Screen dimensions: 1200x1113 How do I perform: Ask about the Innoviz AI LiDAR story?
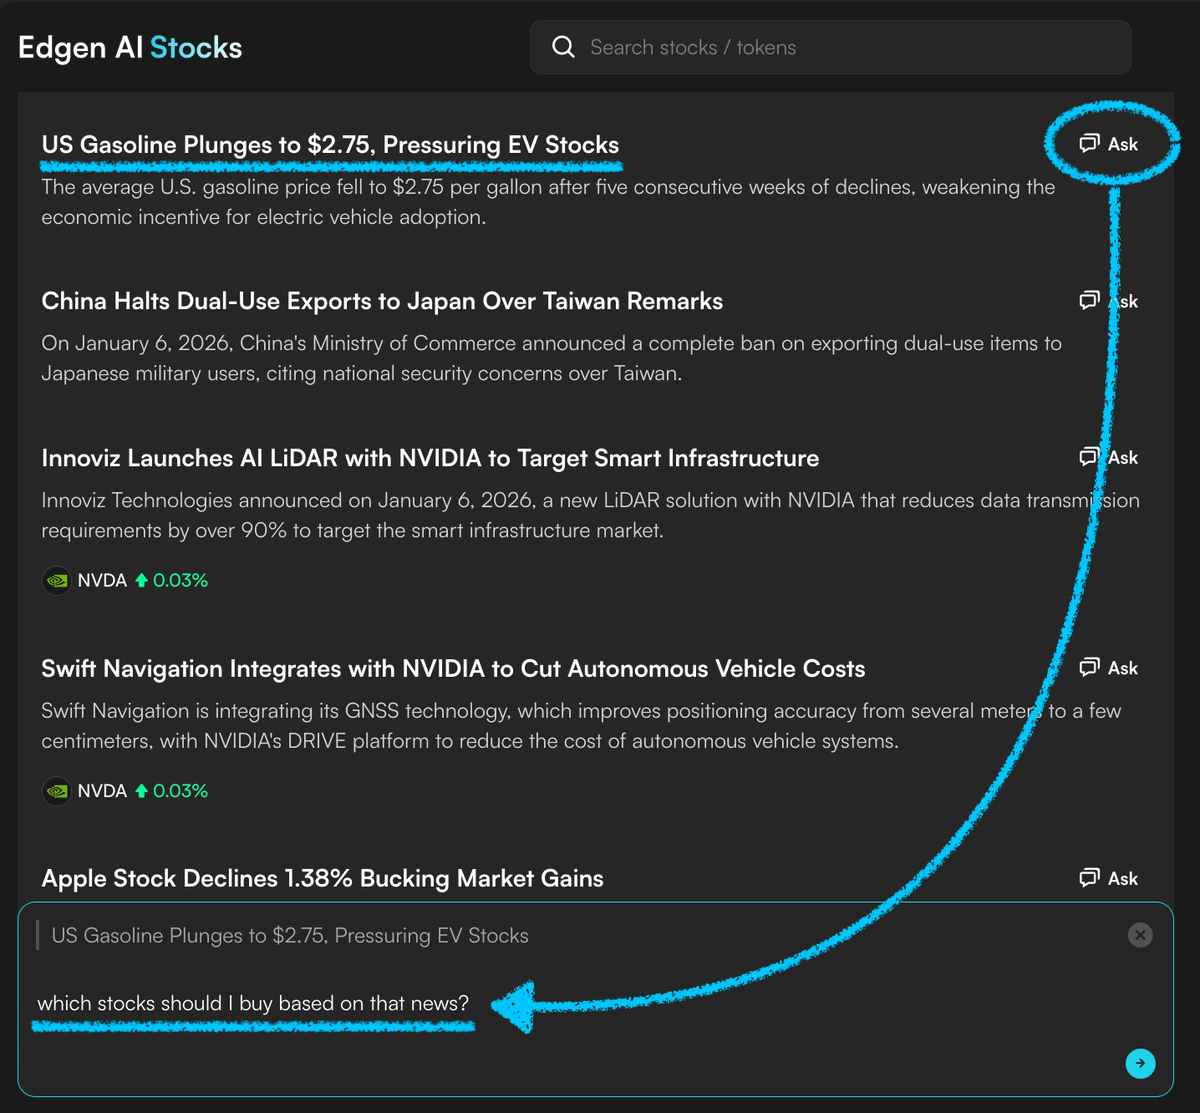pyautogui.click(x=1109, y=457)
